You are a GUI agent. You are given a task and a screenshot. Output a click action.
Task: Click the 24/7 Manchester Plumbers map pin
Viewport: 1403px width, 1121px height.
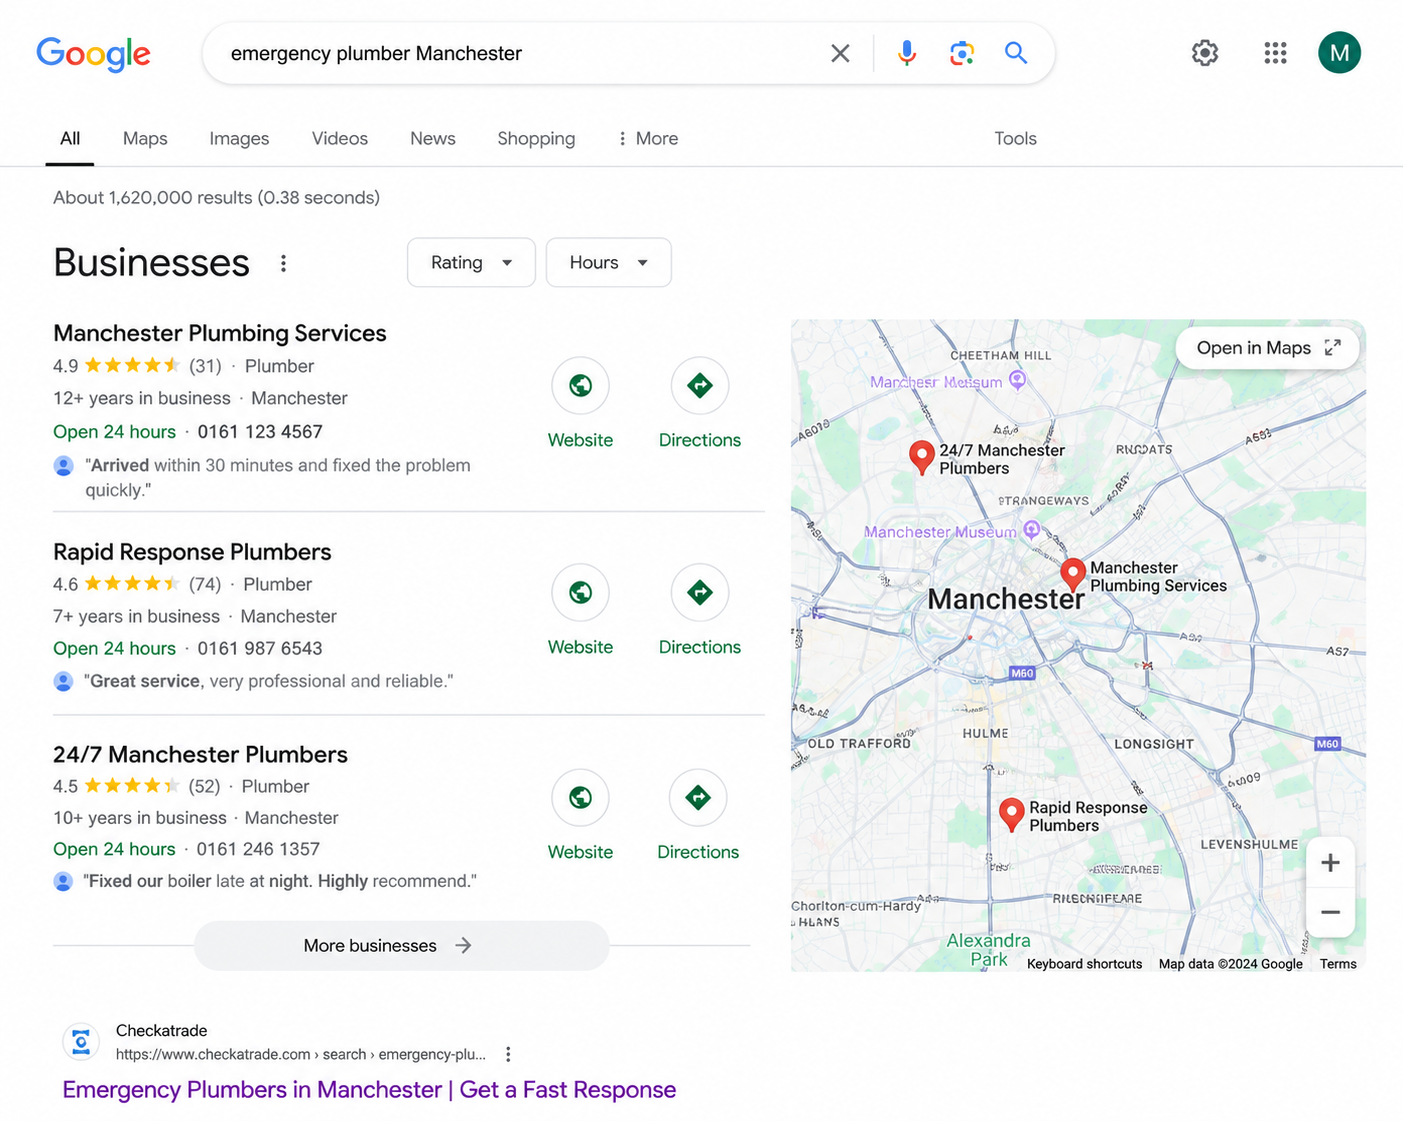click(921, 456)
